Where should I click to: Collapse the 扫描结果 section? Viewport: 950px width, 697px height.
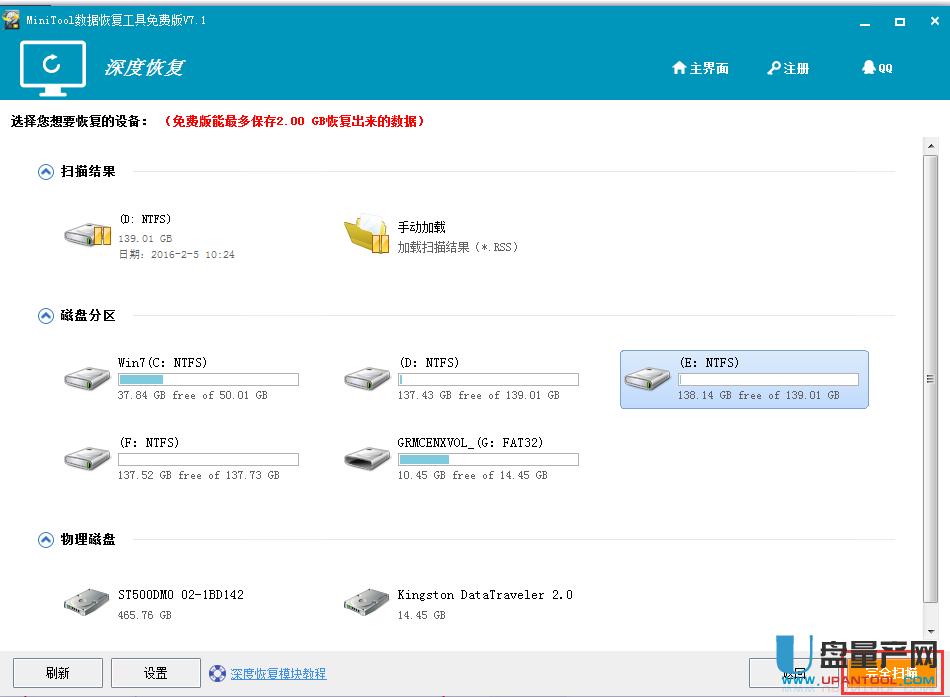[45, 172]
